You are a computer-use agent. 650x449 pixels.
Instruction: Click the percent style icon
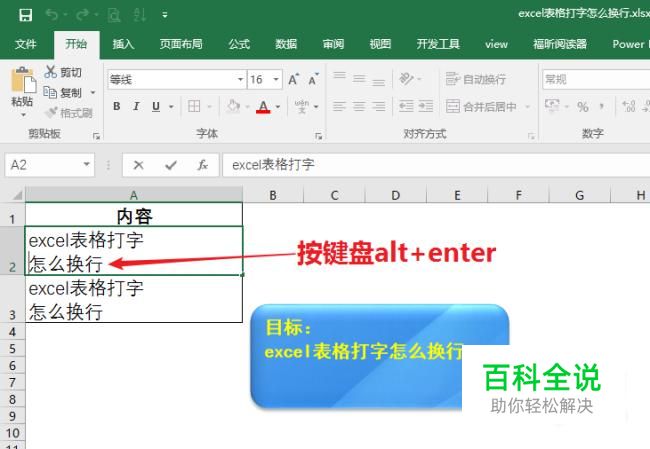582,107
